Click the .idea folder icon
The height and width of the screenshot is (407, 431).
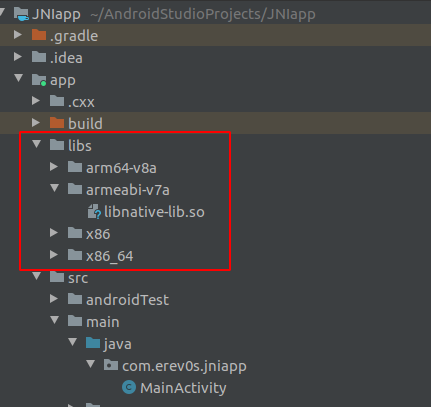(39, 57)
